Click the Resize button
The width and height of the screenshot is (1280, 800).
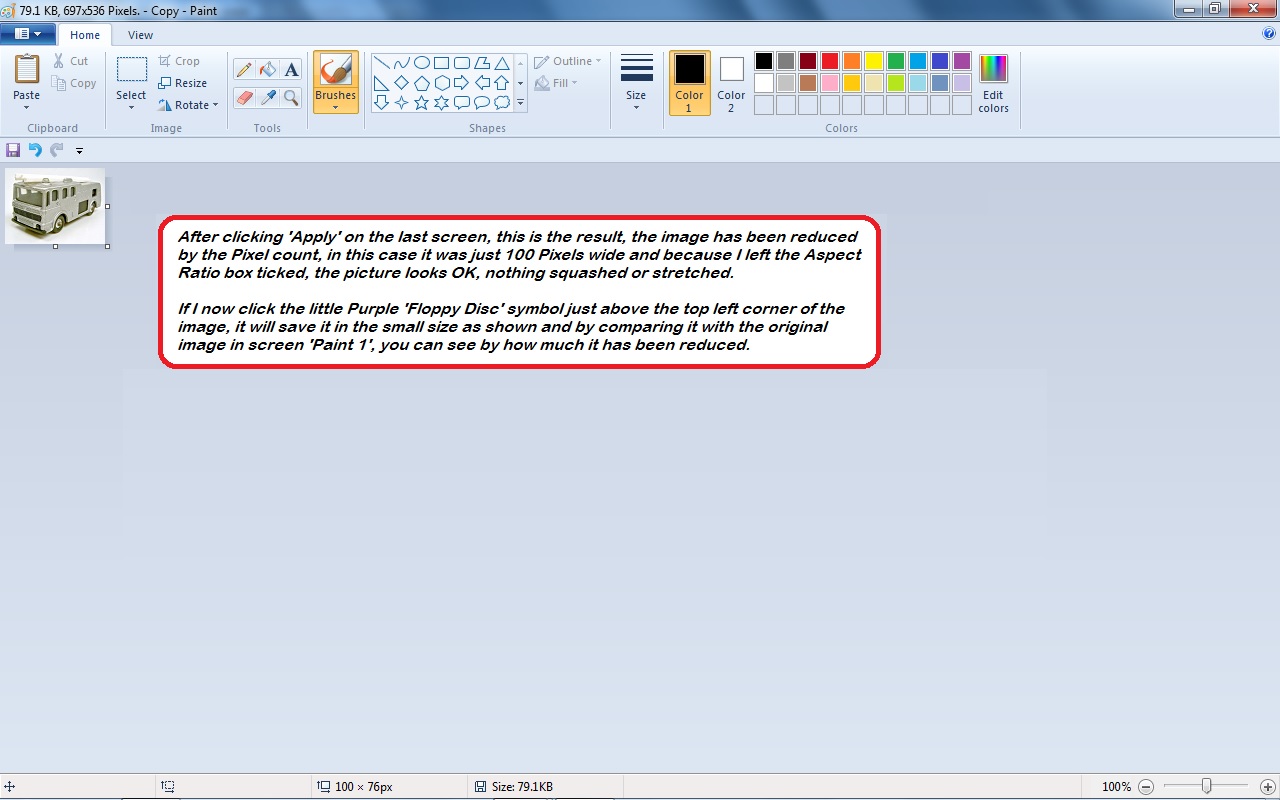tap(183, 83)
